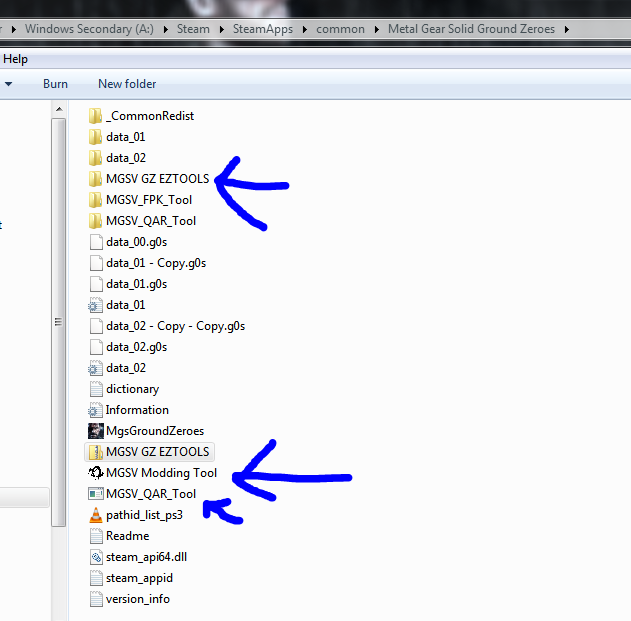Click the data_01 configuration settings file icon

coord(95,305)
